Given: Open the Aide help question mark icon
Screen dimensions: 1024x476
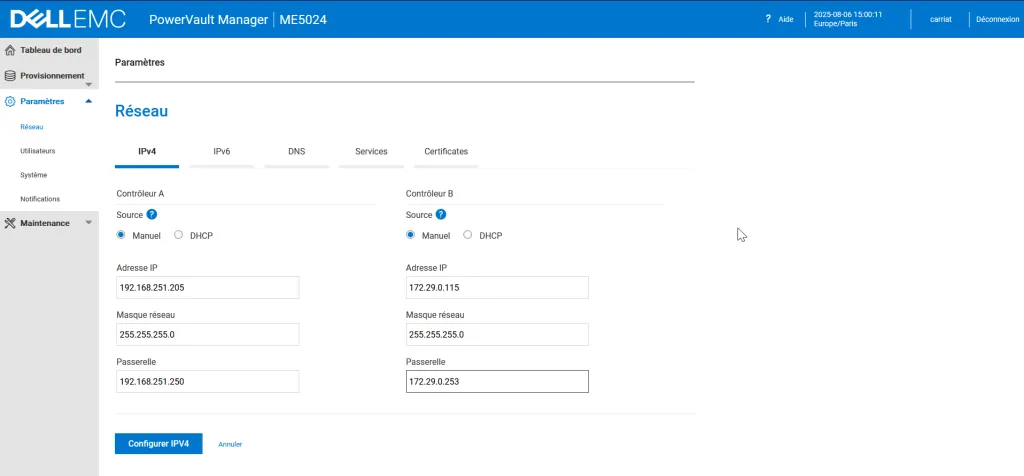Looking at the screenshot, I should [x=768, y=19].
